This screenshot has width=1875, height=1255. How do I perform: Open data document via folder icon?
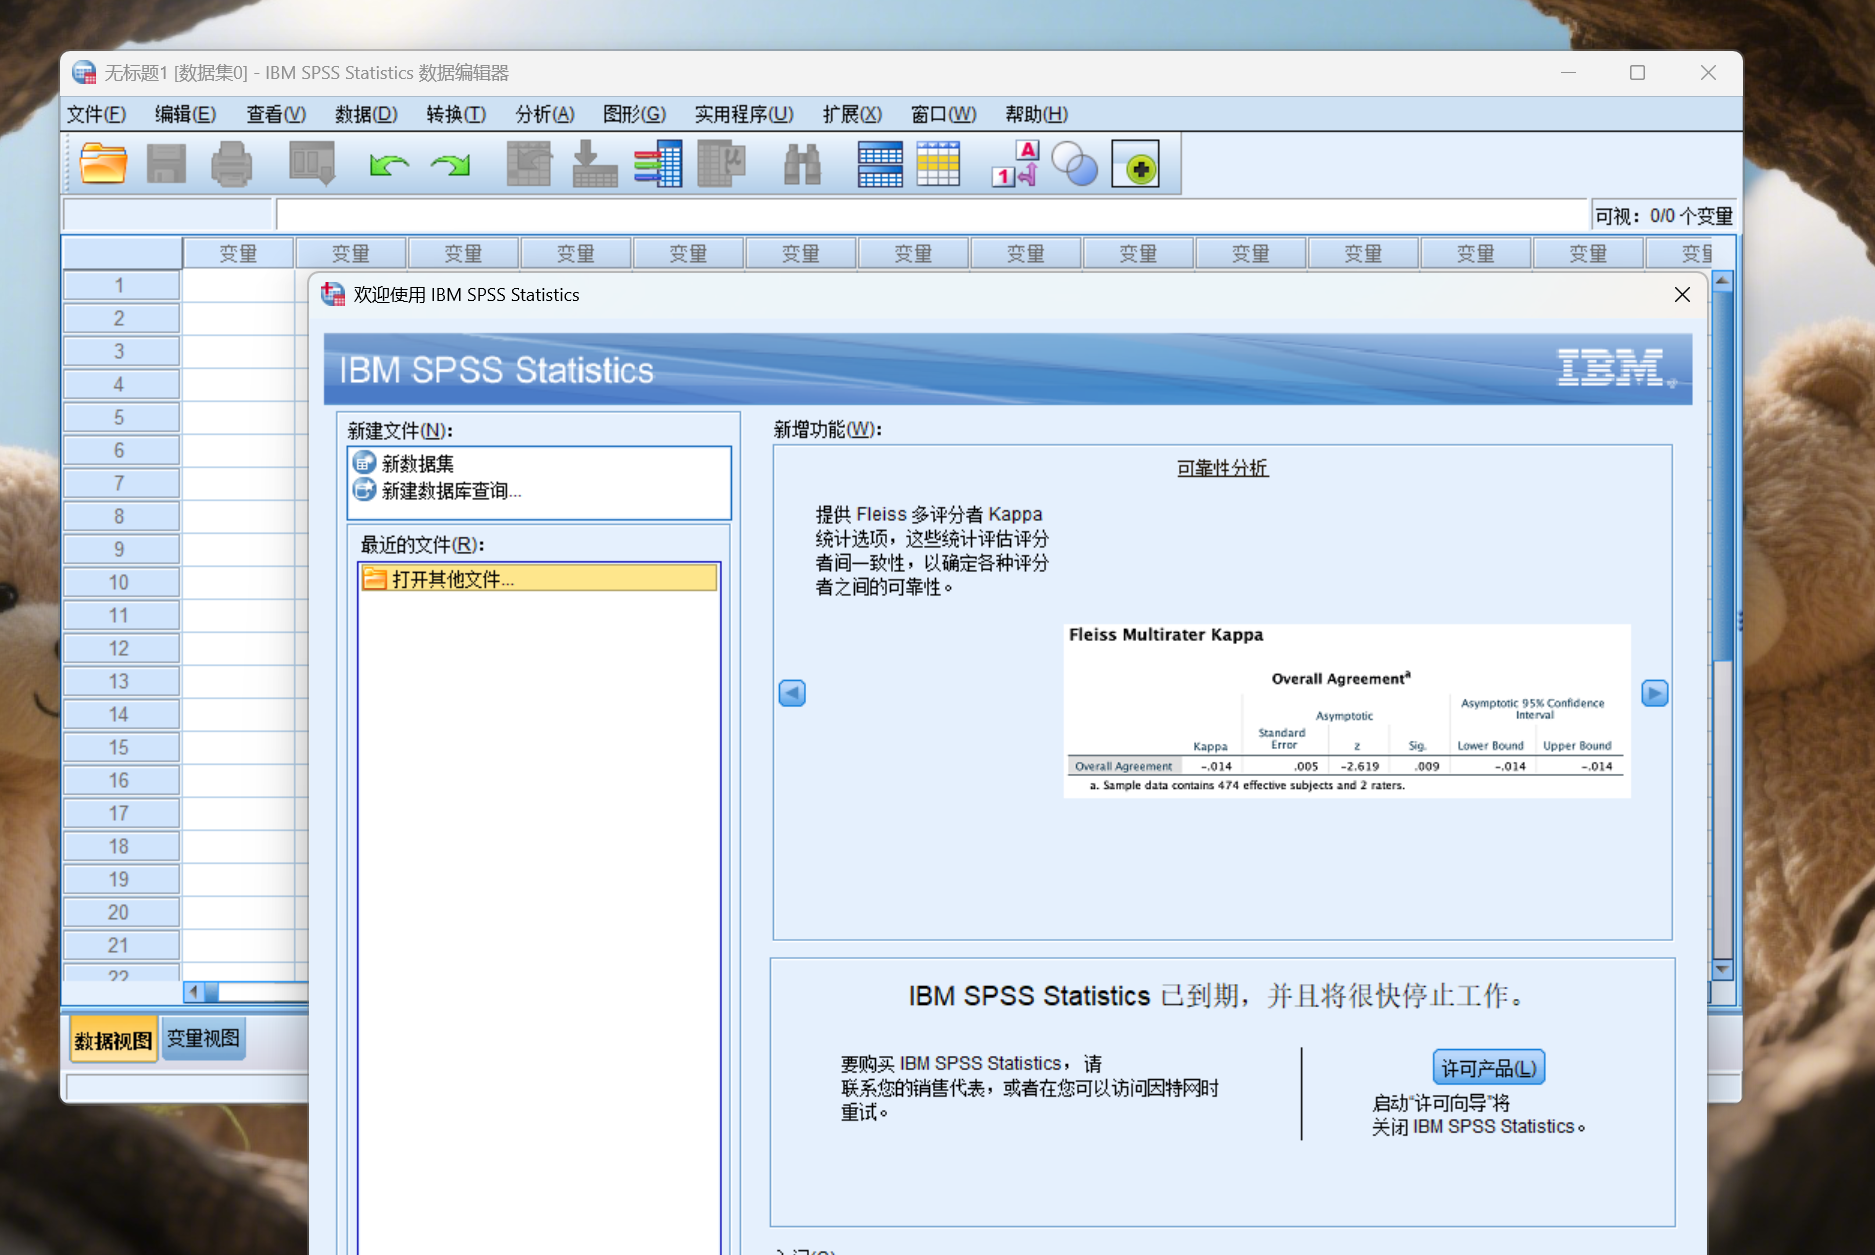[103, 164]
